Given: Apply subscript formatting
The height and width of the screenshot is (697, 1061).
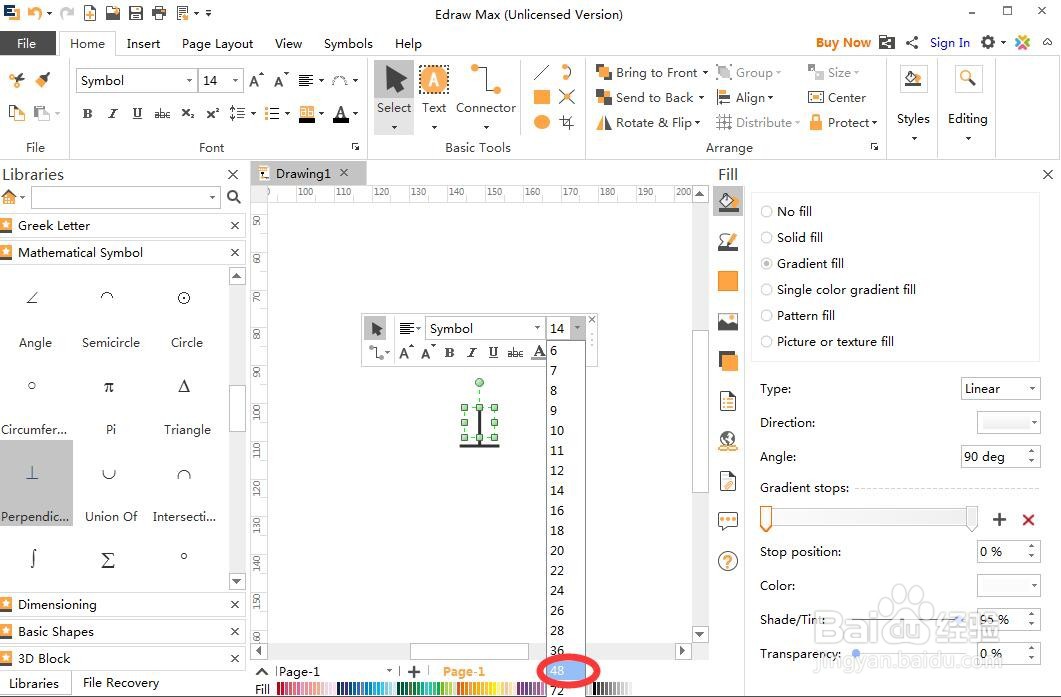Looking at the screenshot, I should [x=187, y=113].
